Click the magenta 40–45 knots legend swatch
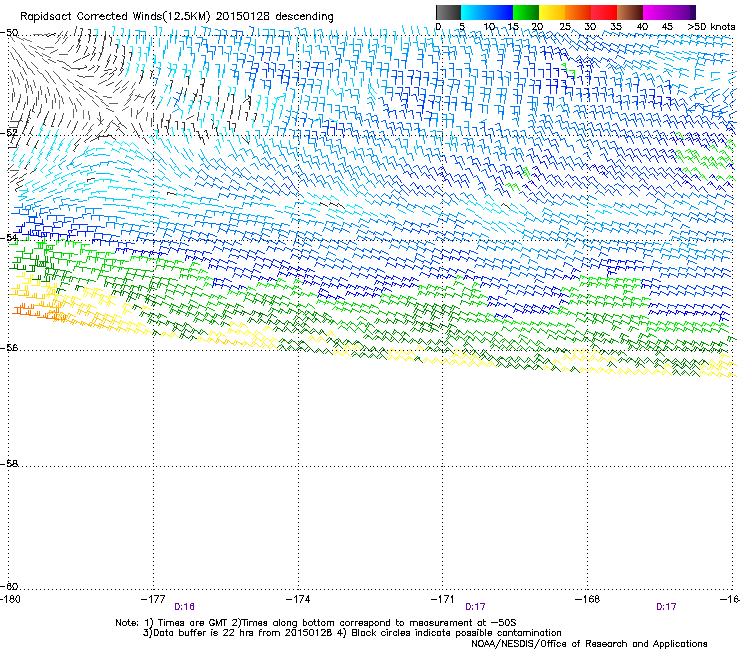 [656, 12]
